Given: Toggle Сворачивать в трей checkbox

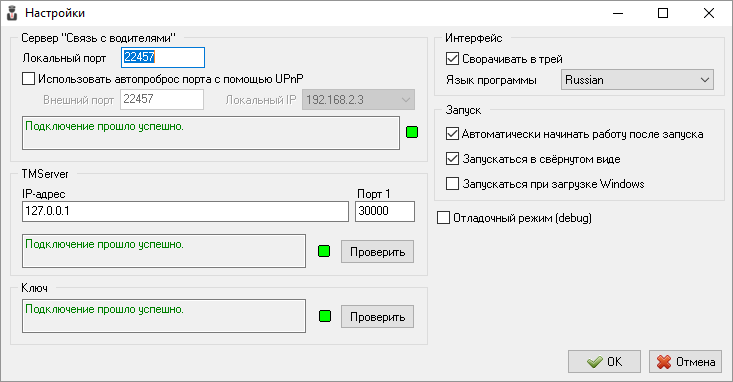Looking at the screenshot, I should [452, 59].
